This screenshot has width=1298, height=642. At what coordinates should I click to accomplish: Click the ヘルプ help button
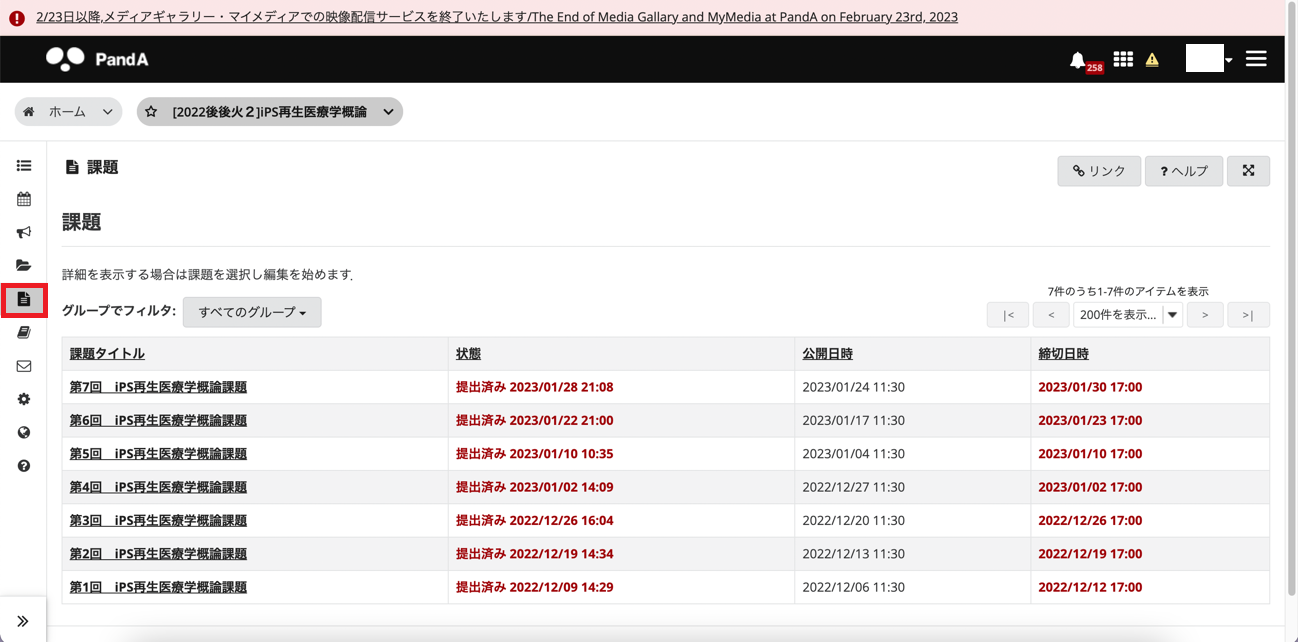[x=1184, y=171]
